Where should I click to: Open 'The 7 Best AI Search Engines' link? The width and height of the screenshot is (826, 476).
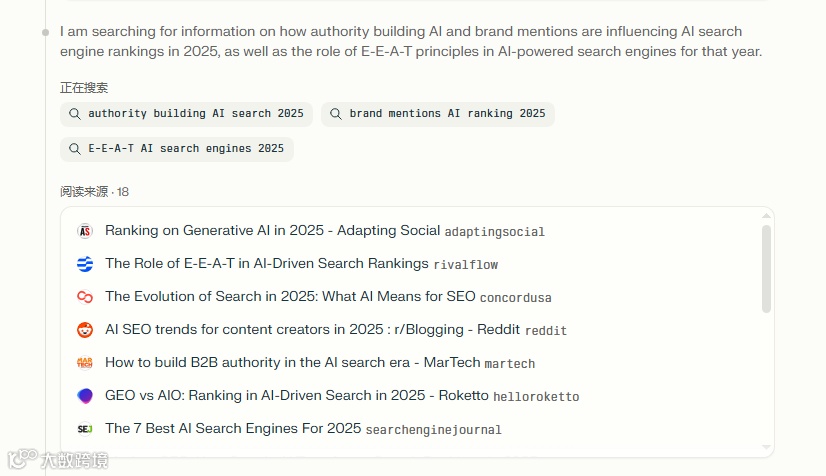click(232, 429)
